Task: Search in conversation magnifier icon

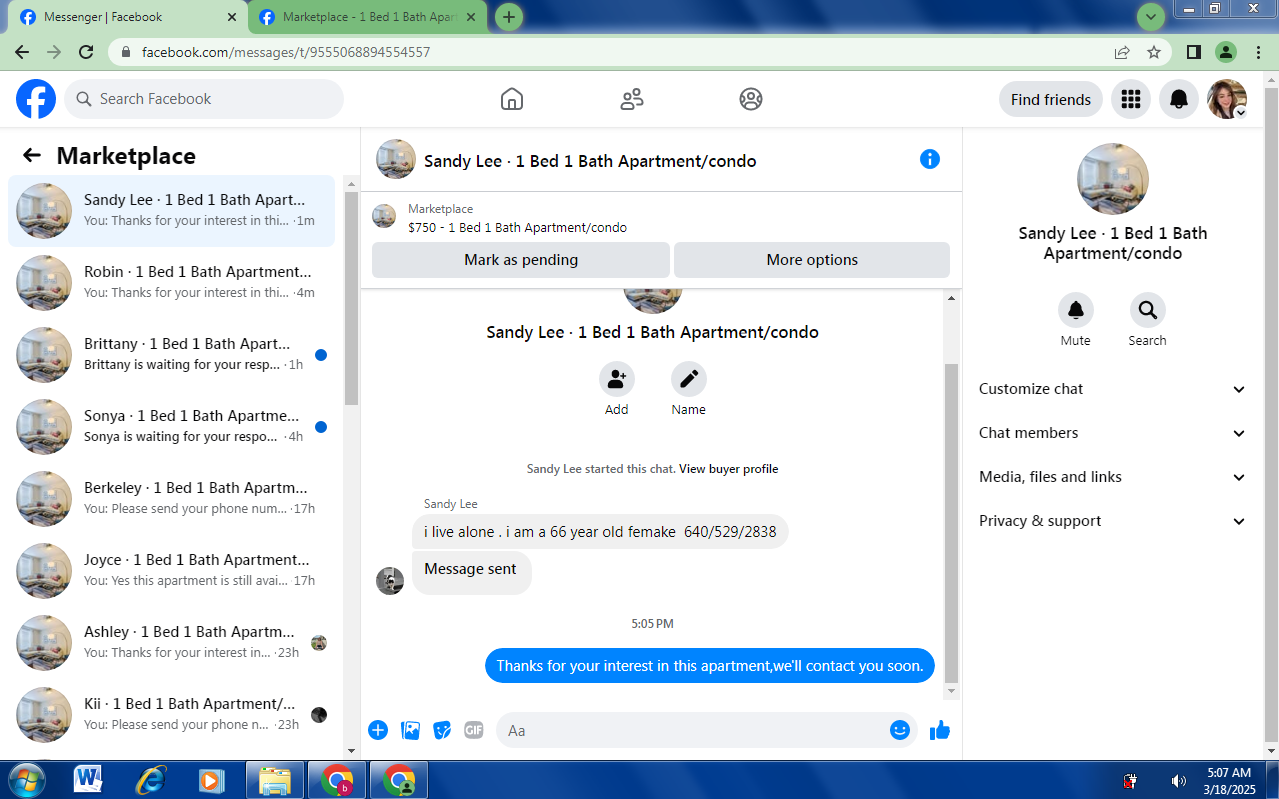Action: pyautogui.click(x=1147, y=310)
